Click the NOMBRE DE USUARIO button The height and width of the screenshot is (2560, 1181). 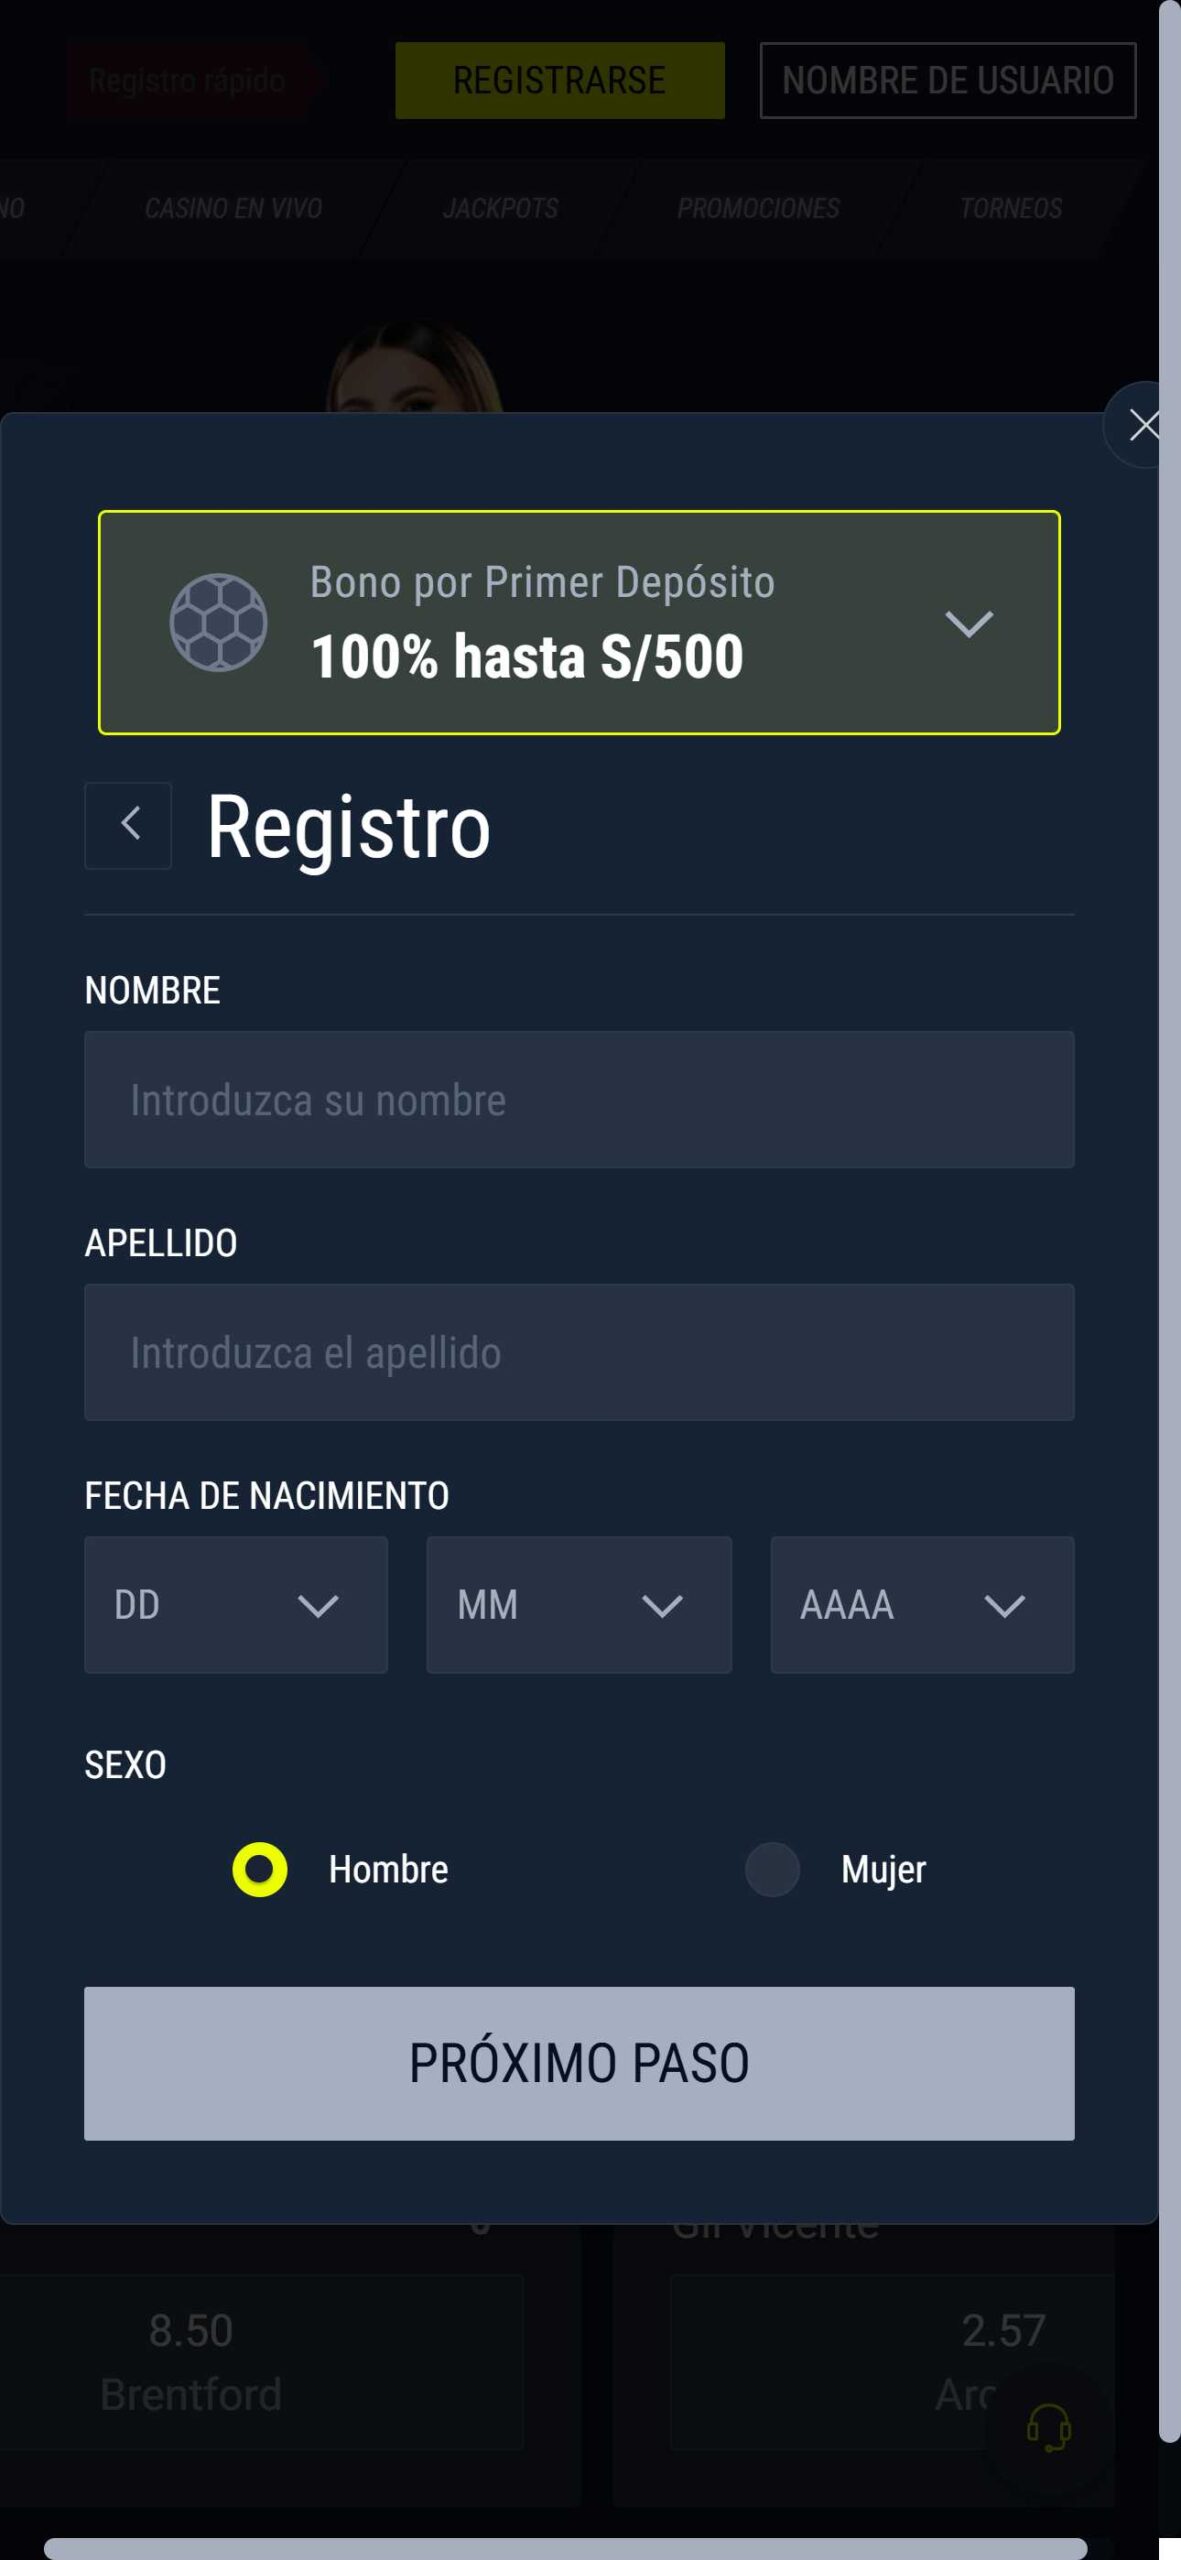947,80
